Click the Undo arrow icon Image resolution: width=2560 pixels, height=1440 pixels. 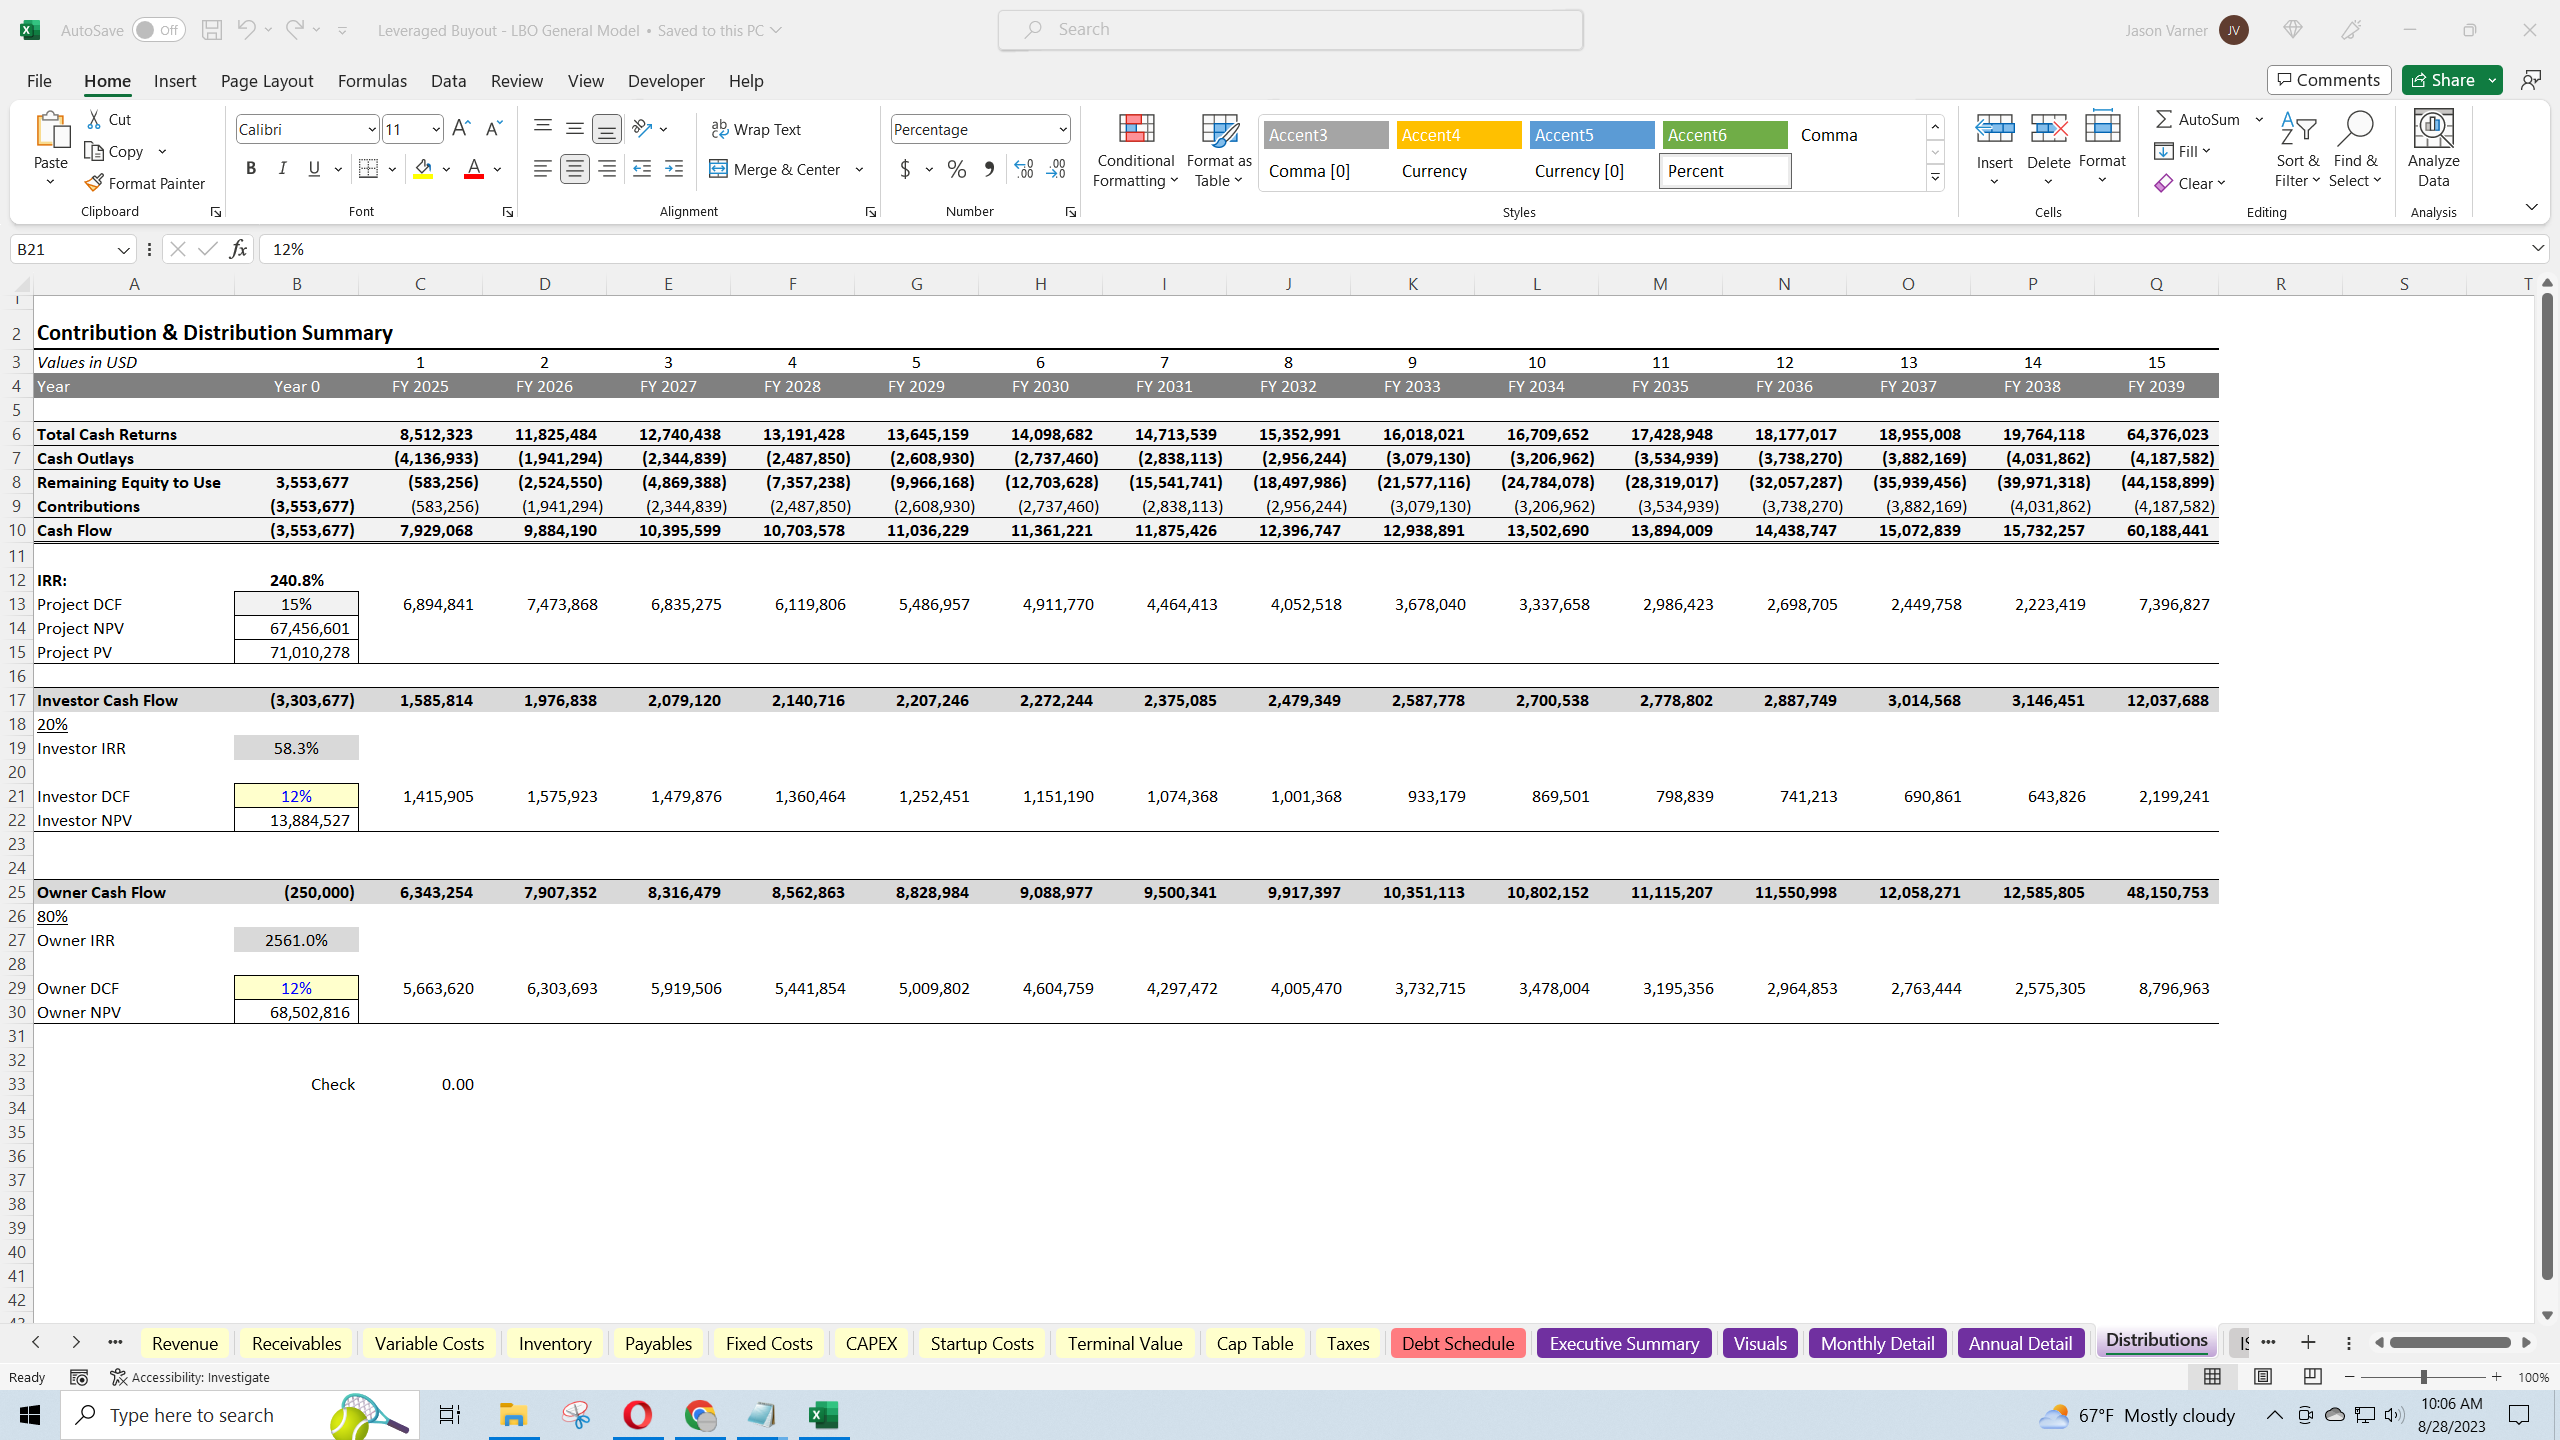pyautogui.click(x=246, y=30)
